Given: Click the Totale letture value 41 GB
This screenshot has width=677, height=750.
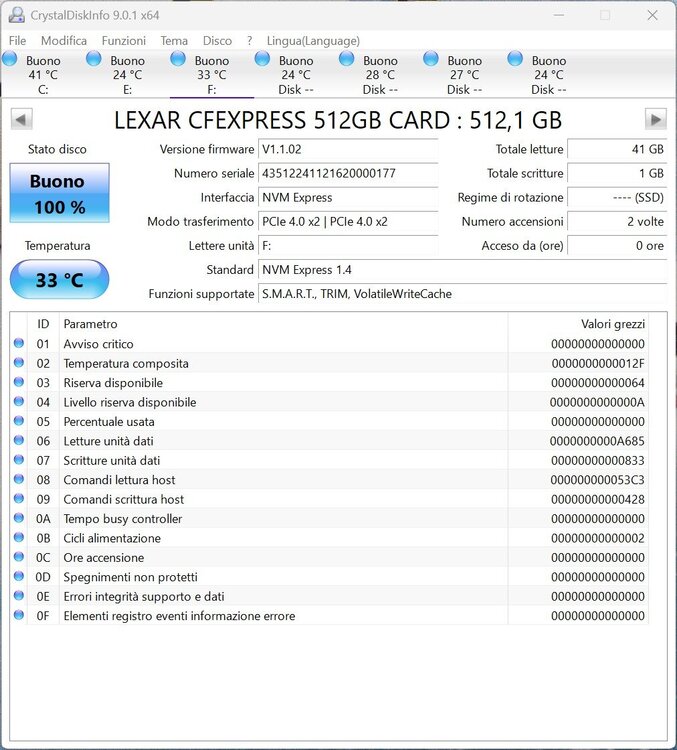Looking at the screenshot, I should (617, 149).
